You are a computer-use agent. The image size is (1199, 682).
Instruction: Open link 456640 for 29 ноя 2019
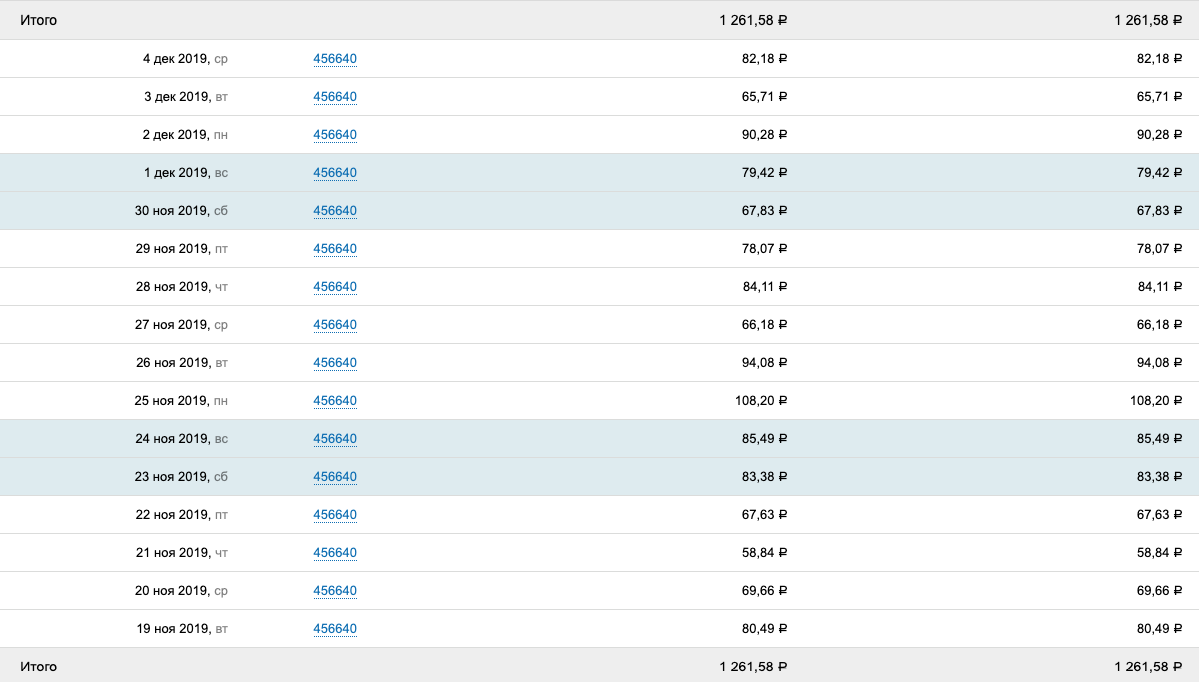[x=335, y=248]
